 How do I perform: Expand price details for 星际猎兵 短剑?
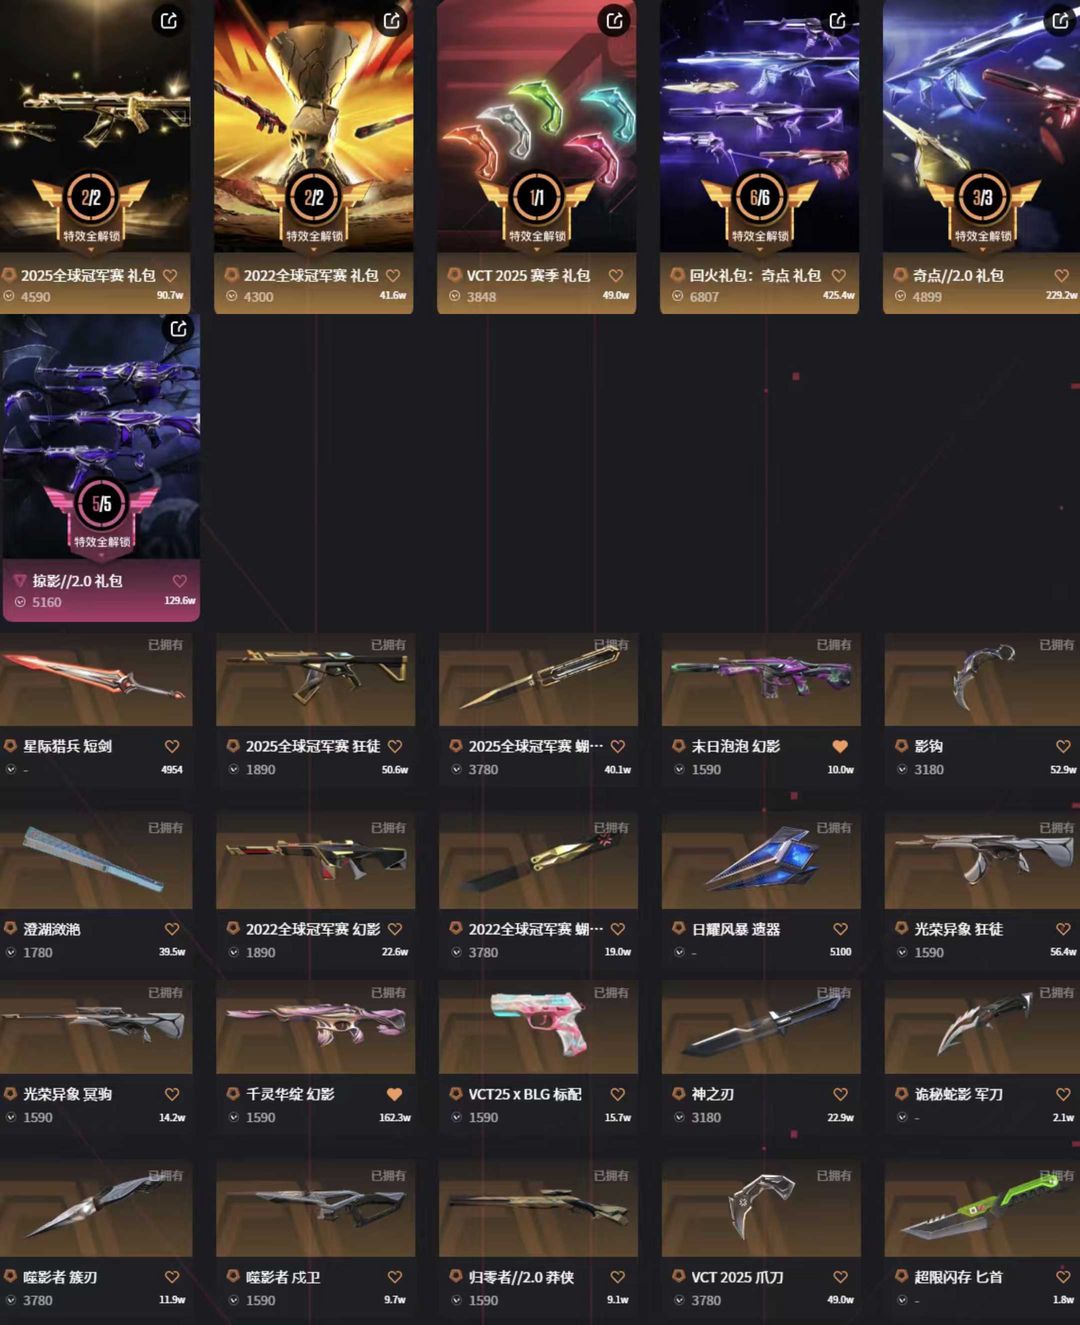point(11,769)
